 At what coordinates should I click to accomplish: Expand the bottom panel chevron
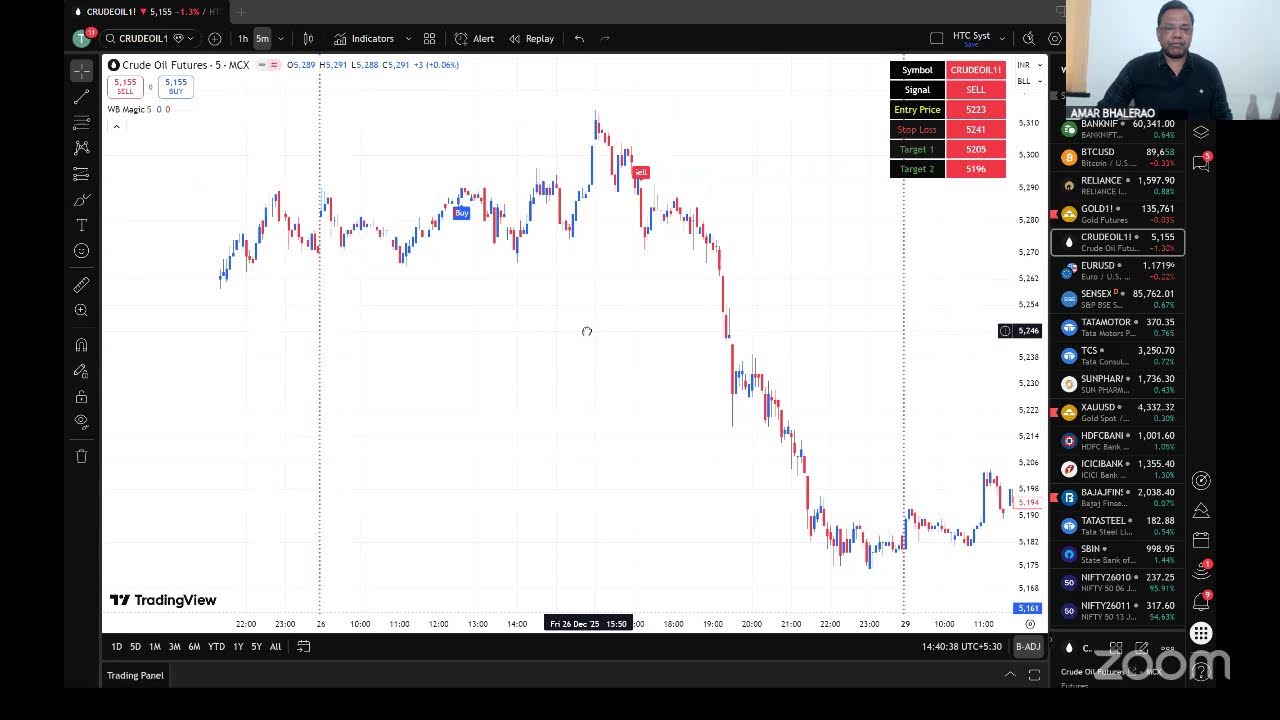[1010, 675]
